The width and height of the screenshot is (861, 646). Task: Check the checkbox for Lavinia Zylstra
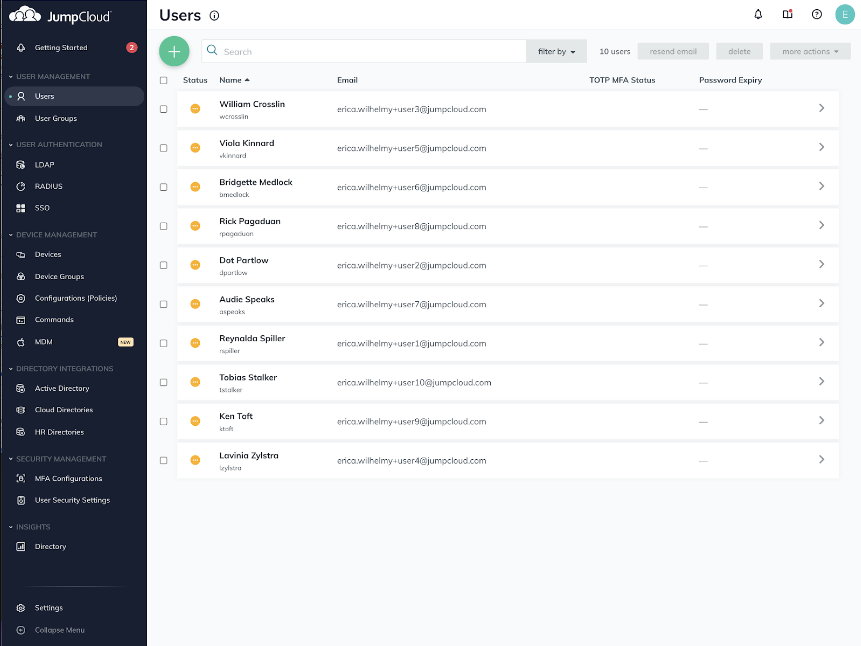pyautogui.click(x=163, y=460)
